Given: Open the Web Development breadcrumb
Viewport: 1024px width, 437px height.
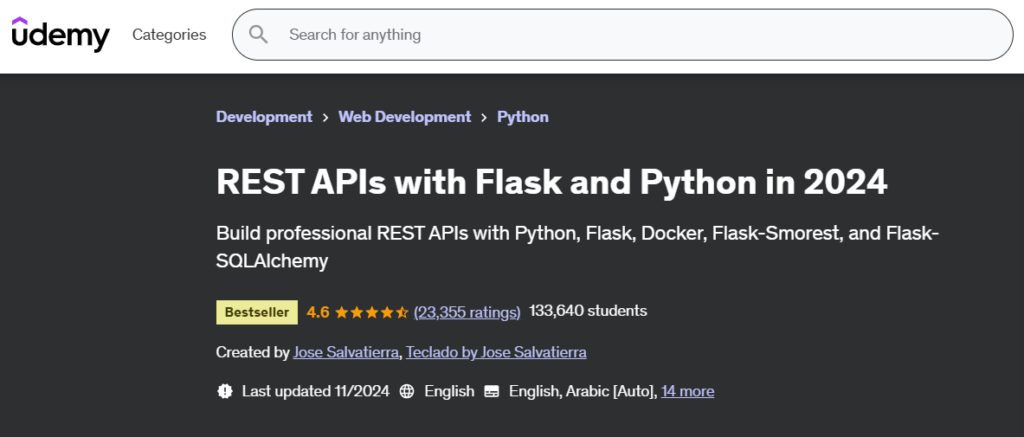Looking at the screenshot, I should click(x=405, y=117).
